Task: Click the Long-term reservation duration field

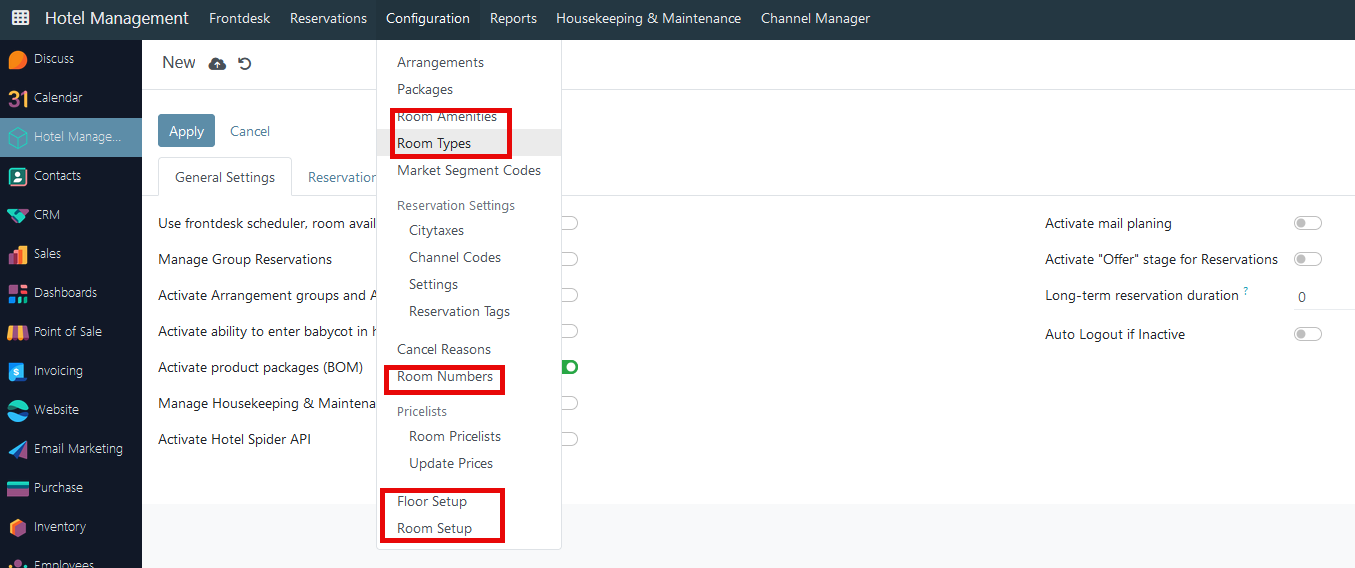Action: 1324,297
